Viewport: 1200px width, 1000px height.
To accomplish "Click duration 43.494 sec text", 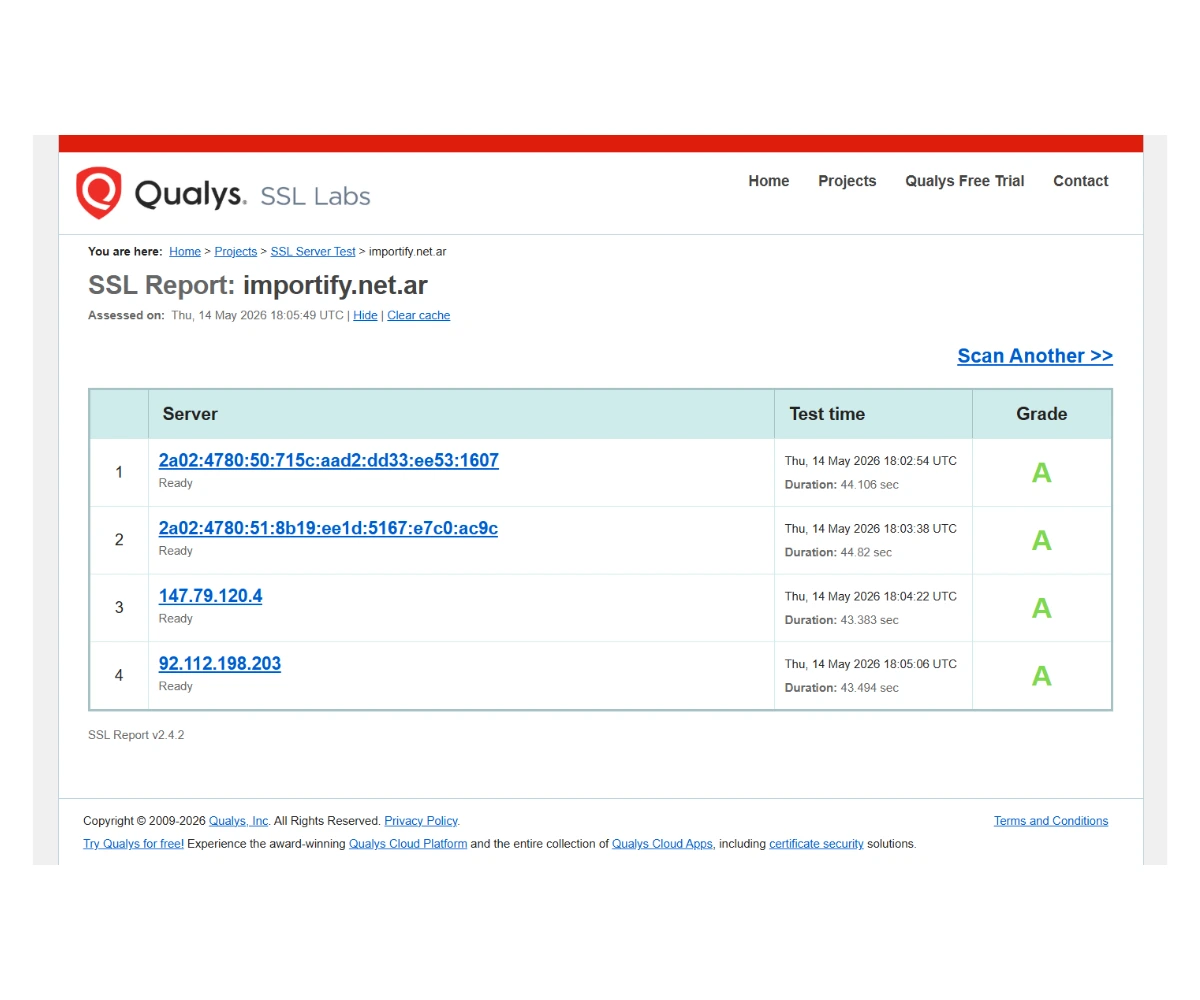I will coord(841,688).
